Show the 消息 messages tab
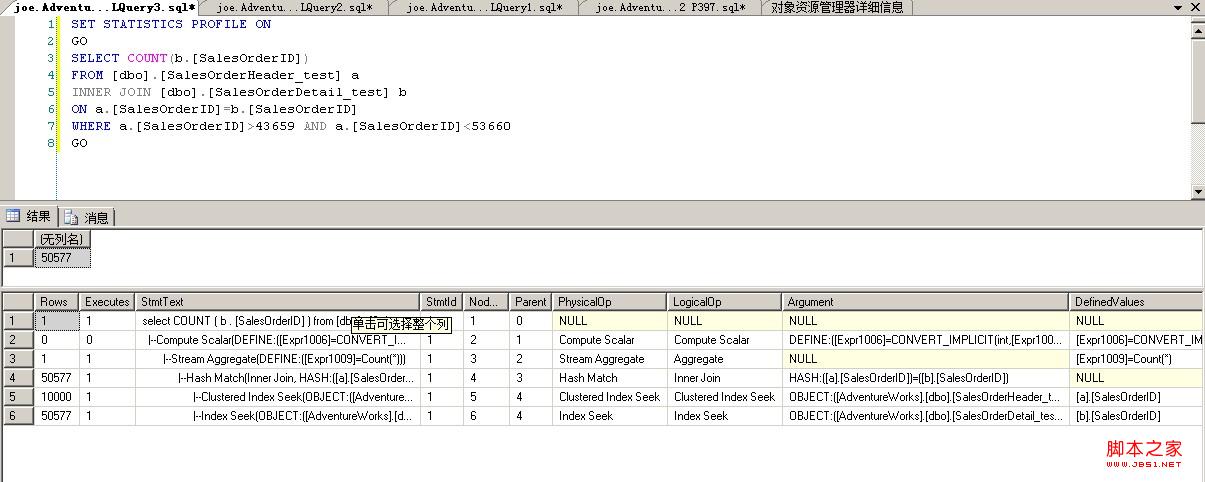This screenshot has height=482, width=1205. [x=87, y=217]
